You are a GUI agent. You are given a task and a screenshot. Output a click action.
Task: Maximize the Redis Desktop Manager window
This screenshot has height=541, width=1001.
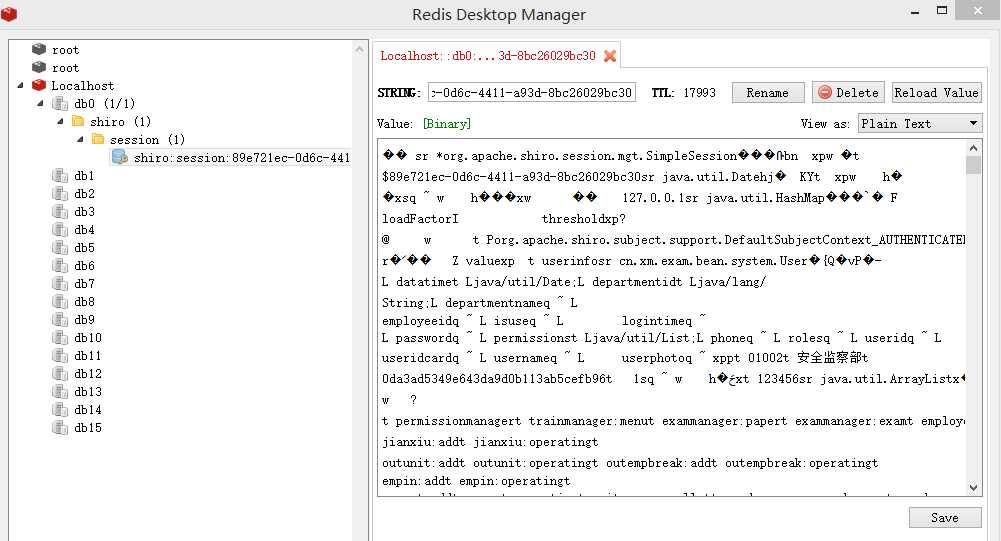pyautogui.click(x=942, y=11)
